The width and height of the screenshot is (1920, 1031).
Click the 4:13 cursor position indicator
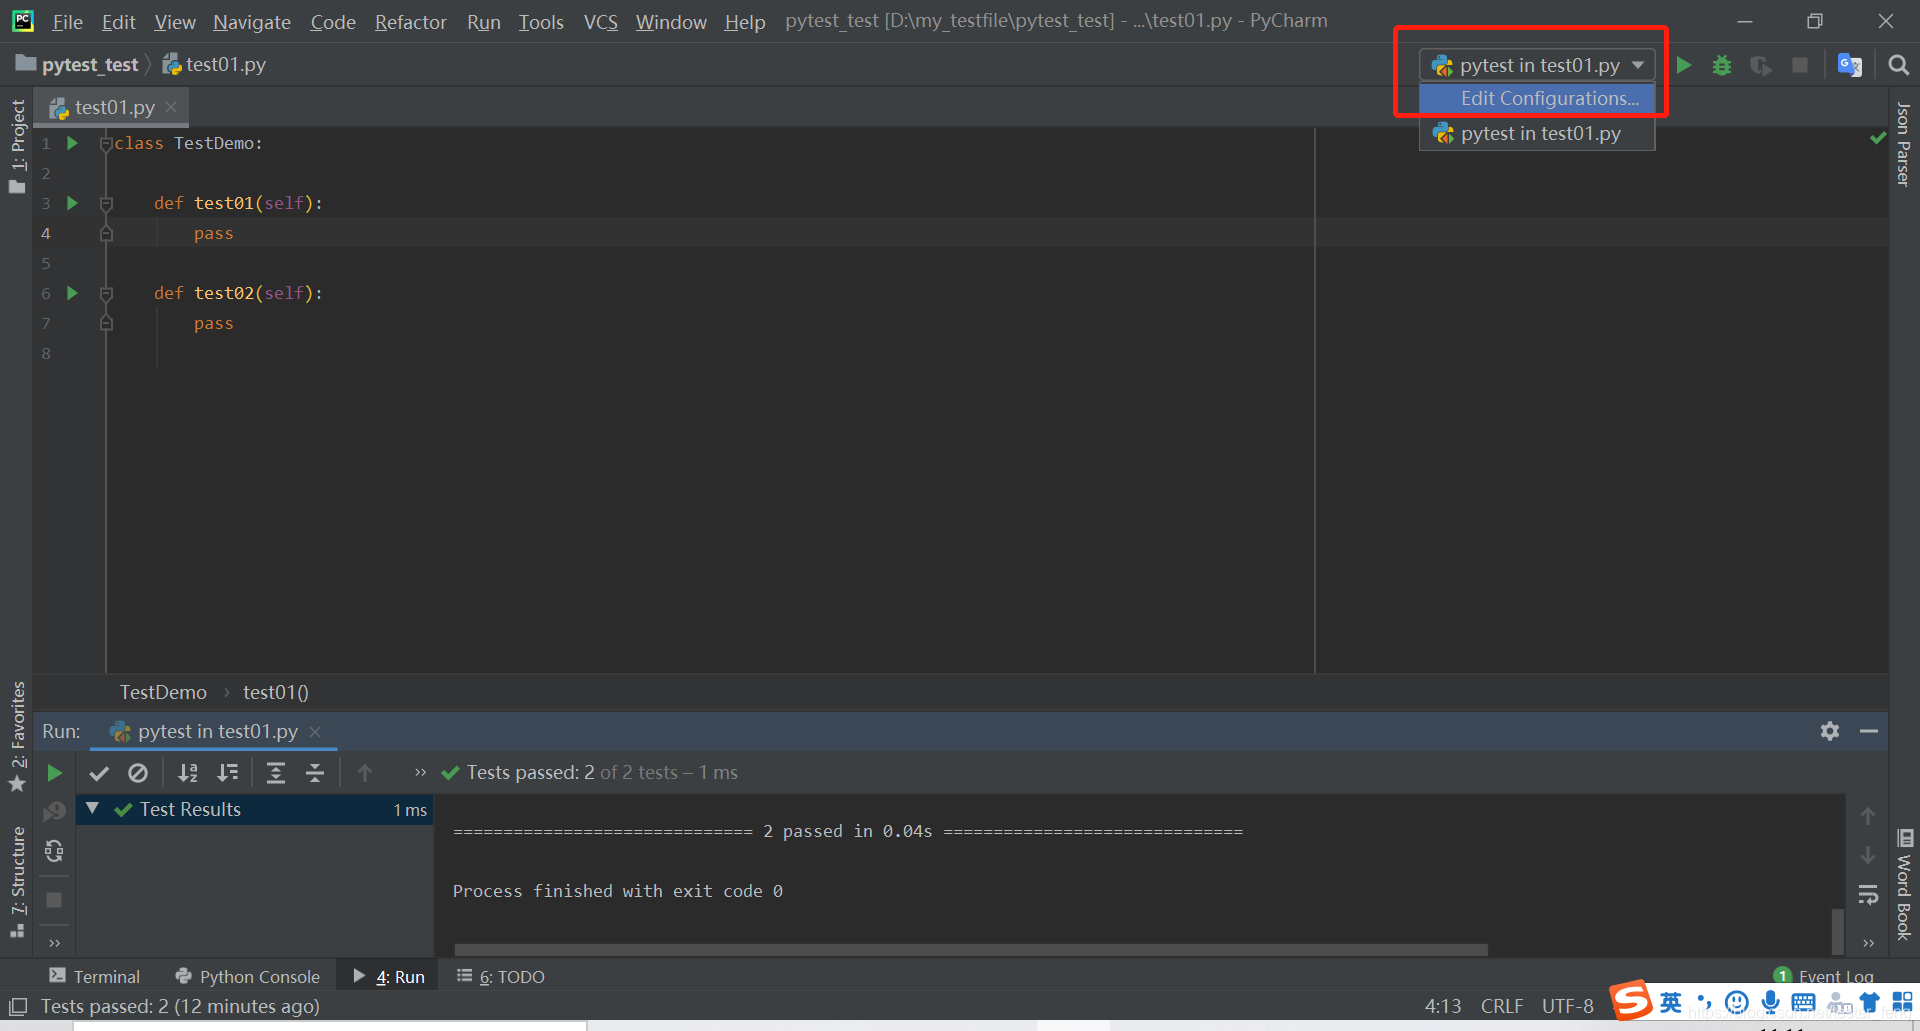[x=1443, y=1006]
